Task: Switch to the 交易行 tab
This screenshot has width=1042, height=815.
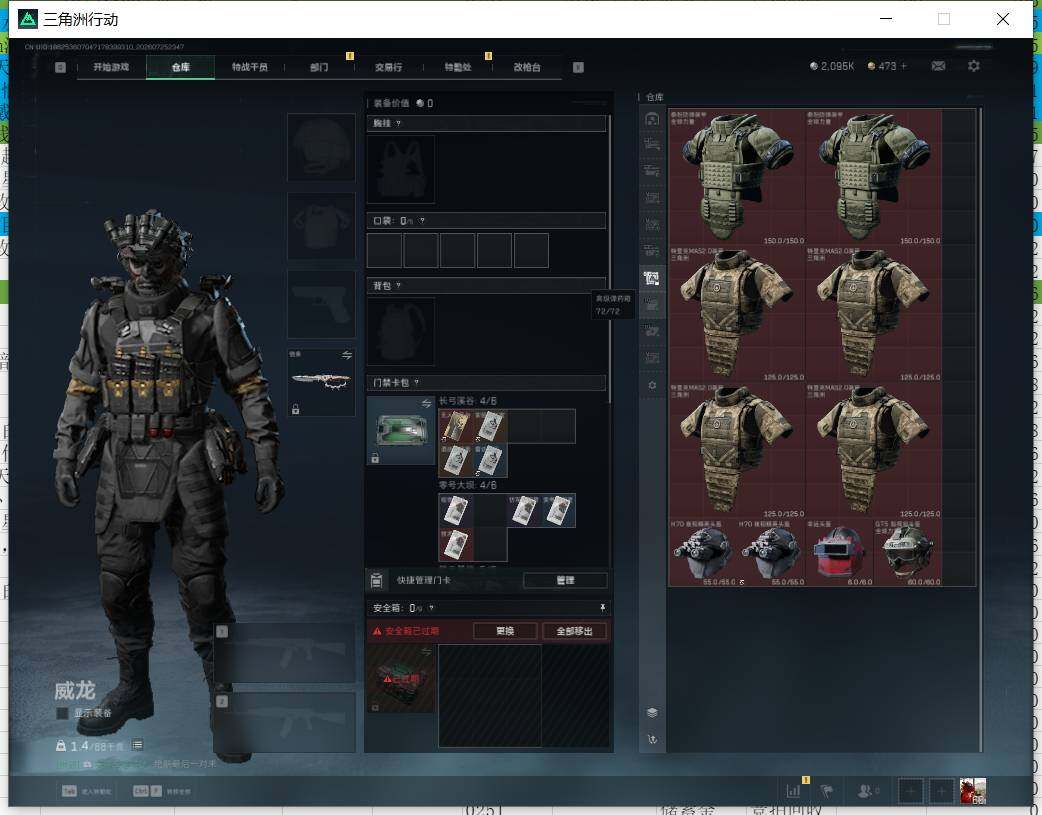Action: point(388,67)
